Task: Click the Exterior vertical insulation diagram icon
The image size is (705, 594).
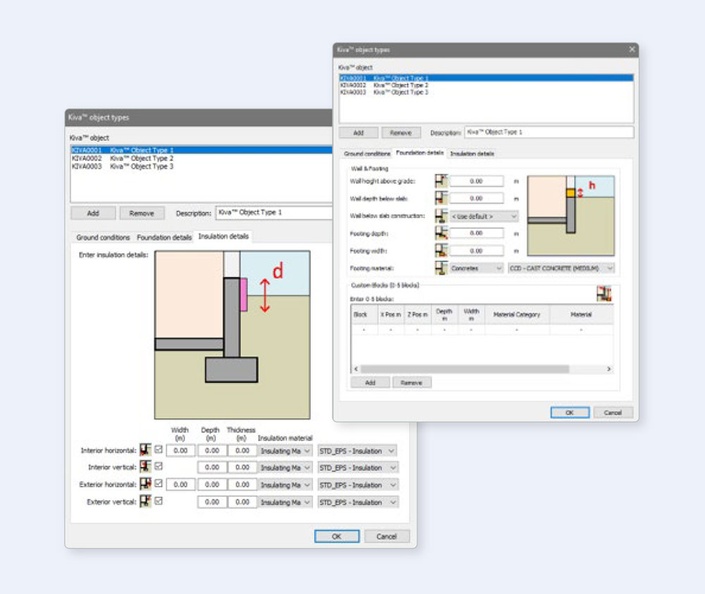Action: tap(145, 501)
